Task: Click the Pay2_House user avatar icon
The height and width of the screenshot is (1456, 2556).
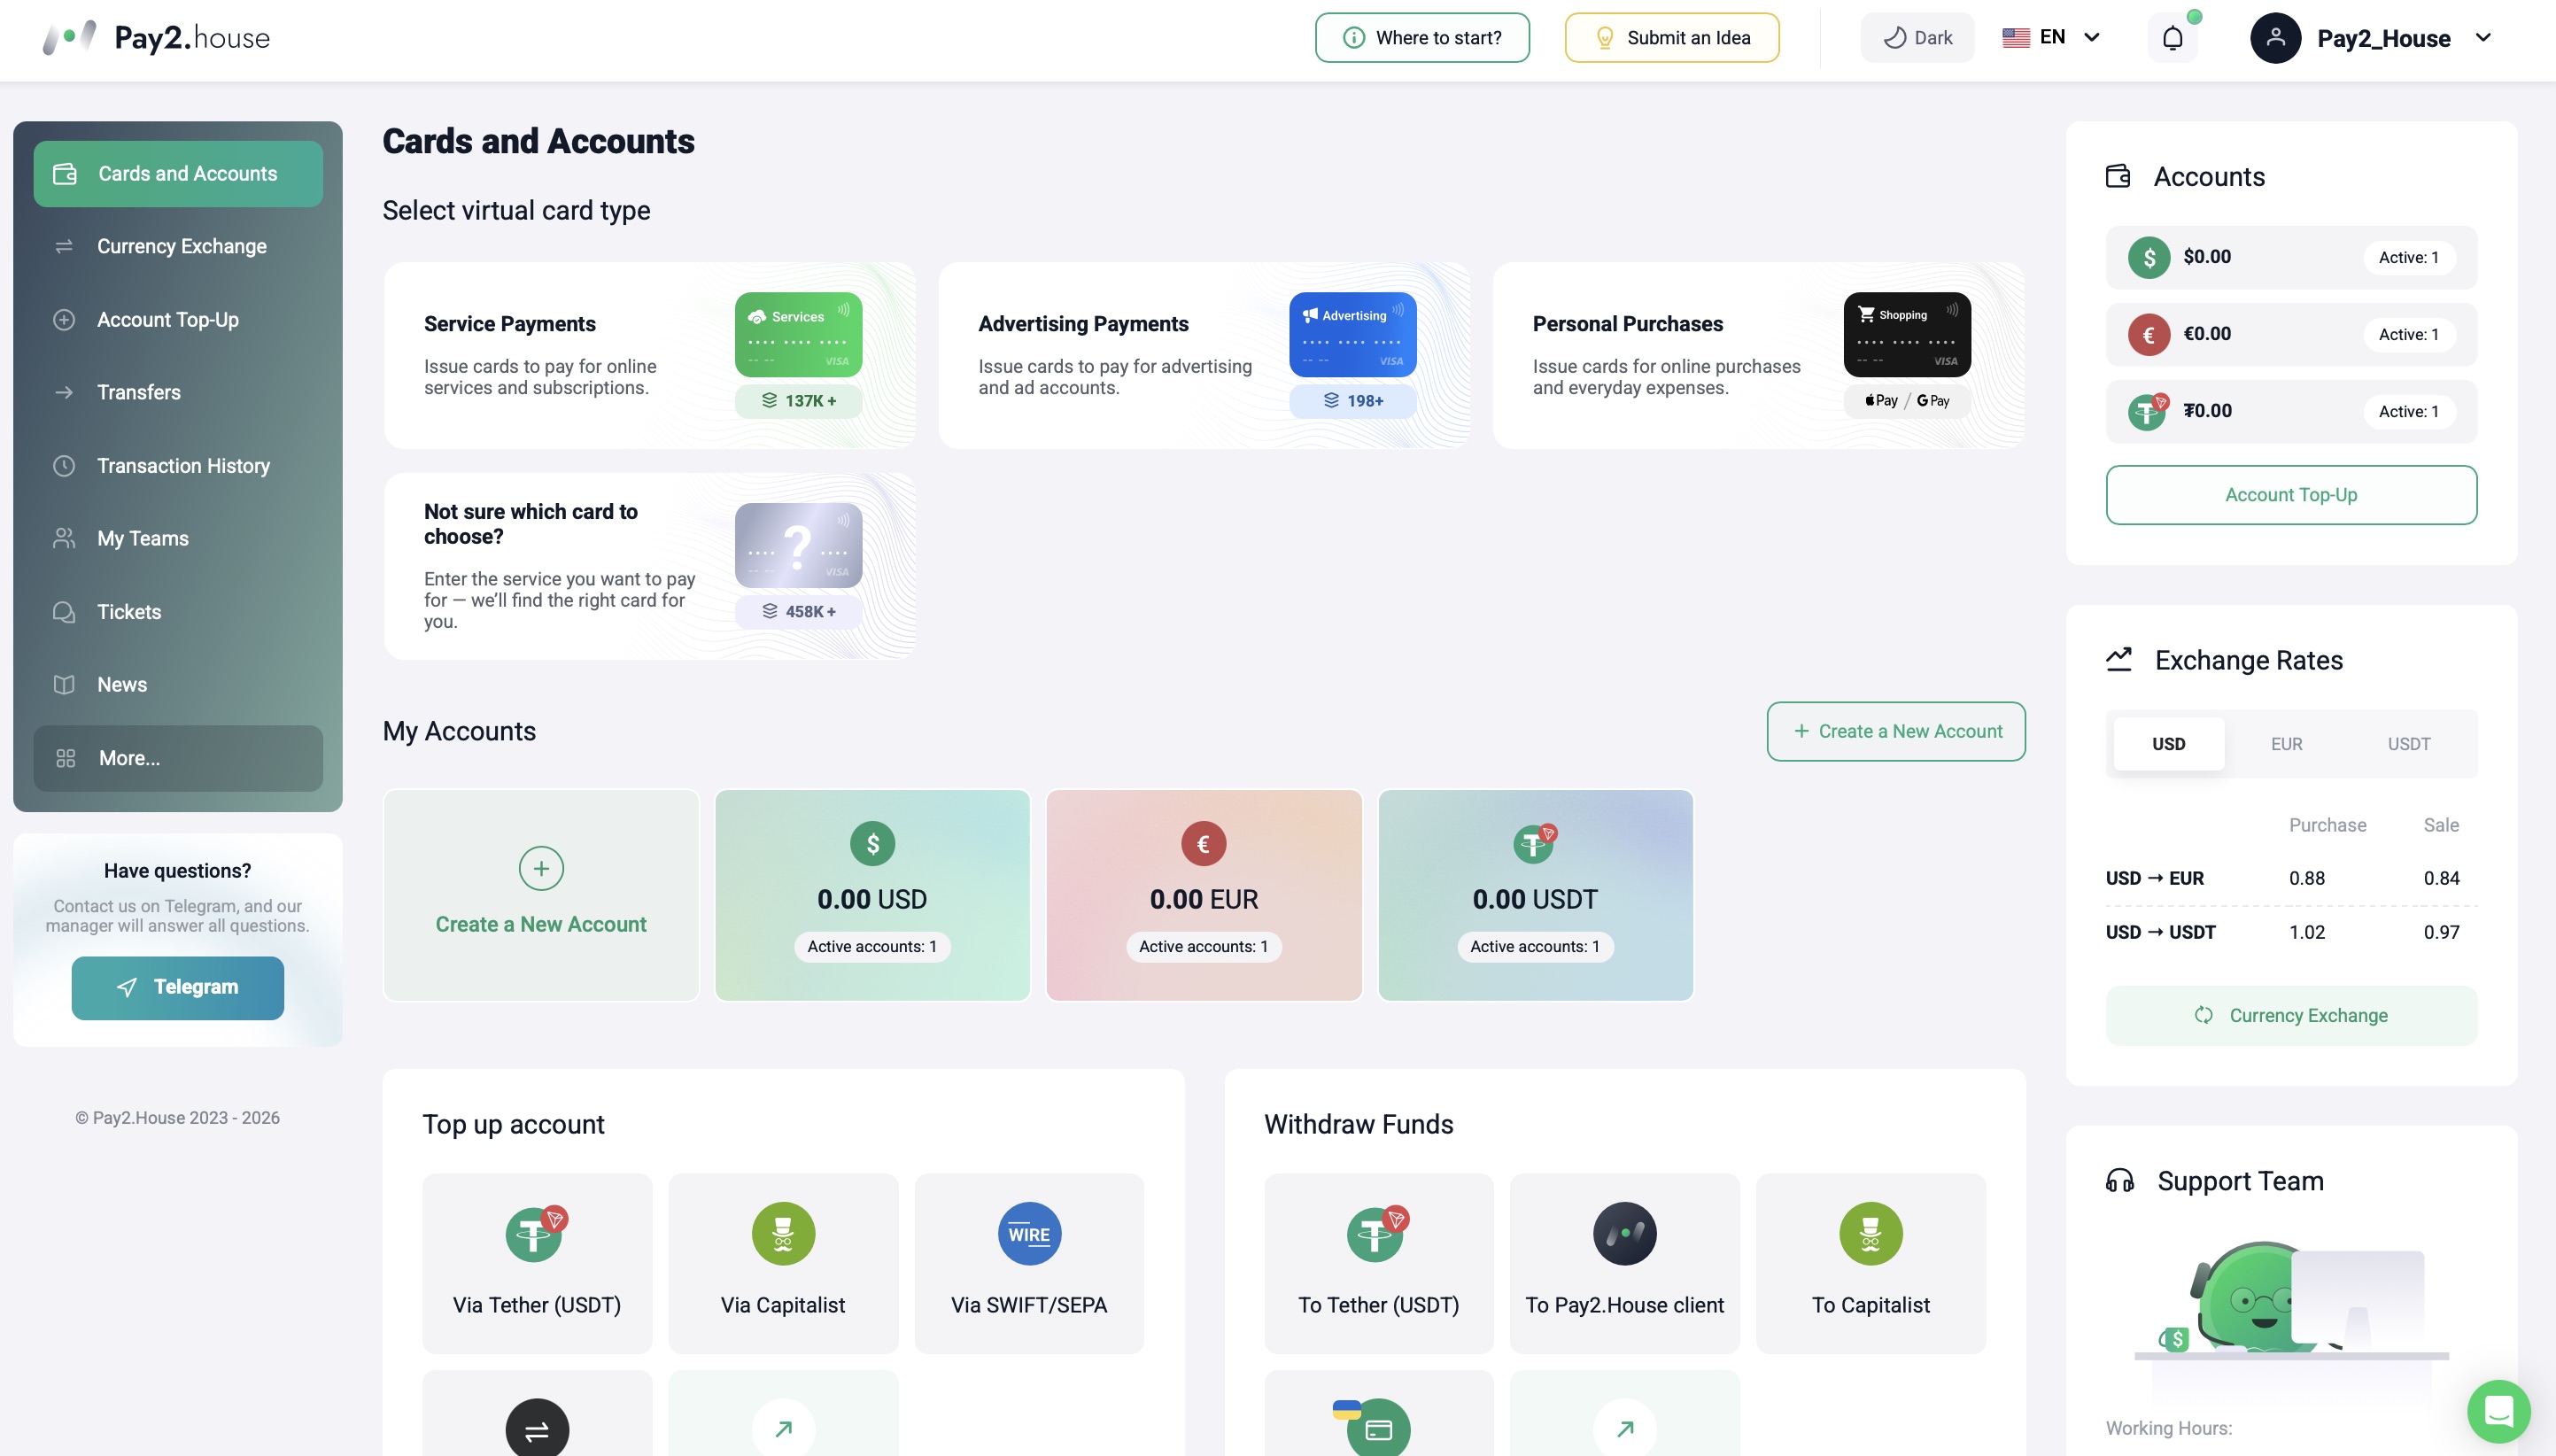Action: [2275, 38]
